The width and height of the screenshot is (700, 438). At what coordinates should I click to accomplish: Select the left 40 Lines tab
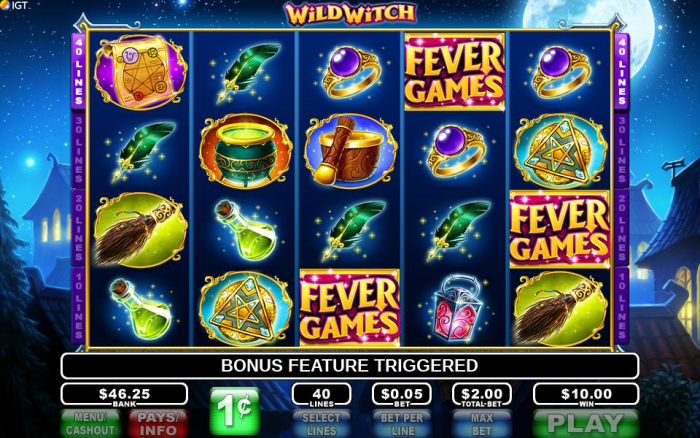tap(79, 71)
